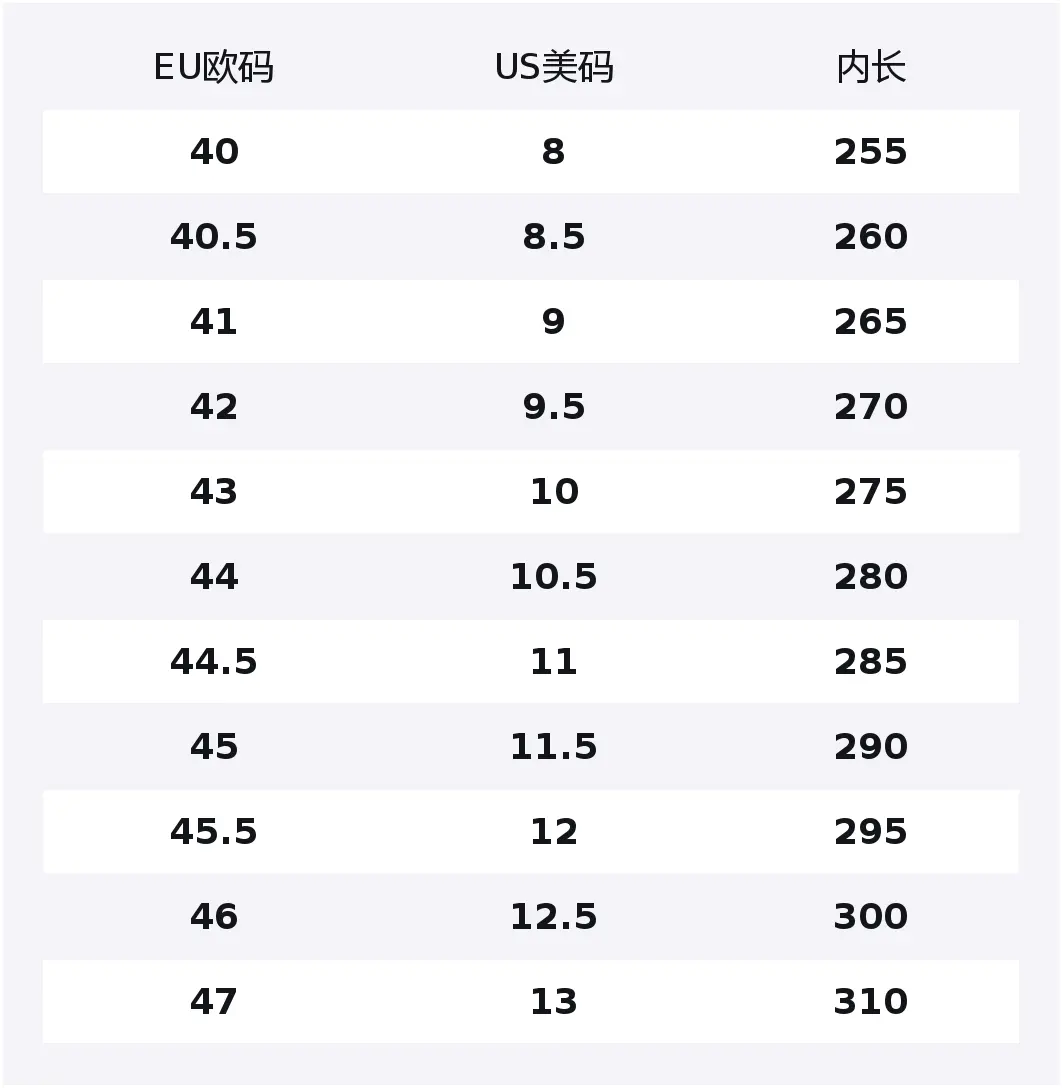
Task: Click the US美码 column header
Action: [x=554, y=67]
